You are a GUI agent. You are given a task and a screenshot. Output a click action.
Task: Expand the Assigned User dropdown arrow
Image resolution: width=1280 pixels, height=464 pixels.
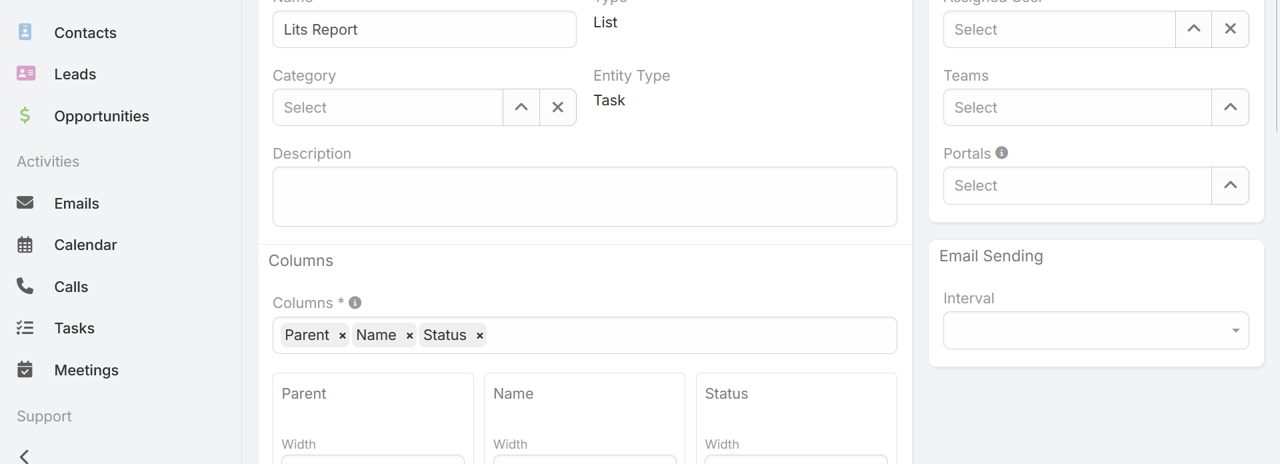[1194, 30]
